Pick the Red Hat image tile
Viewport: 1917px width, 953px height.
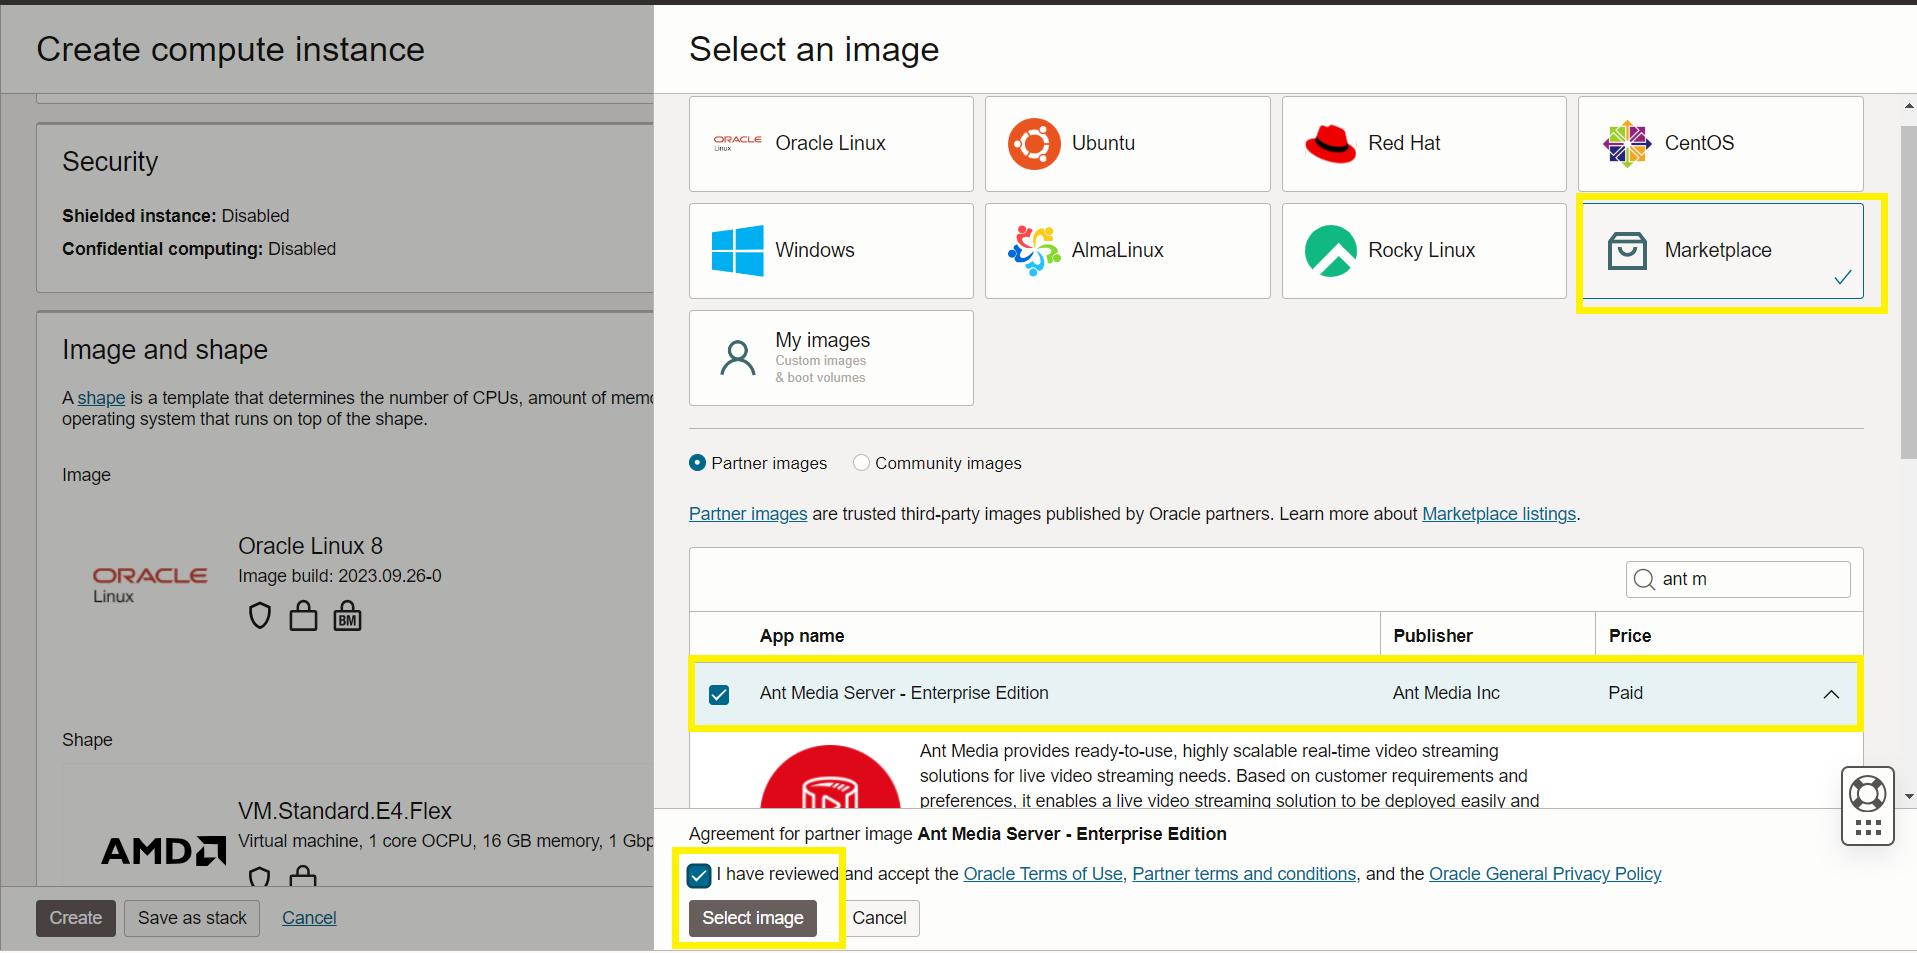1424,144
